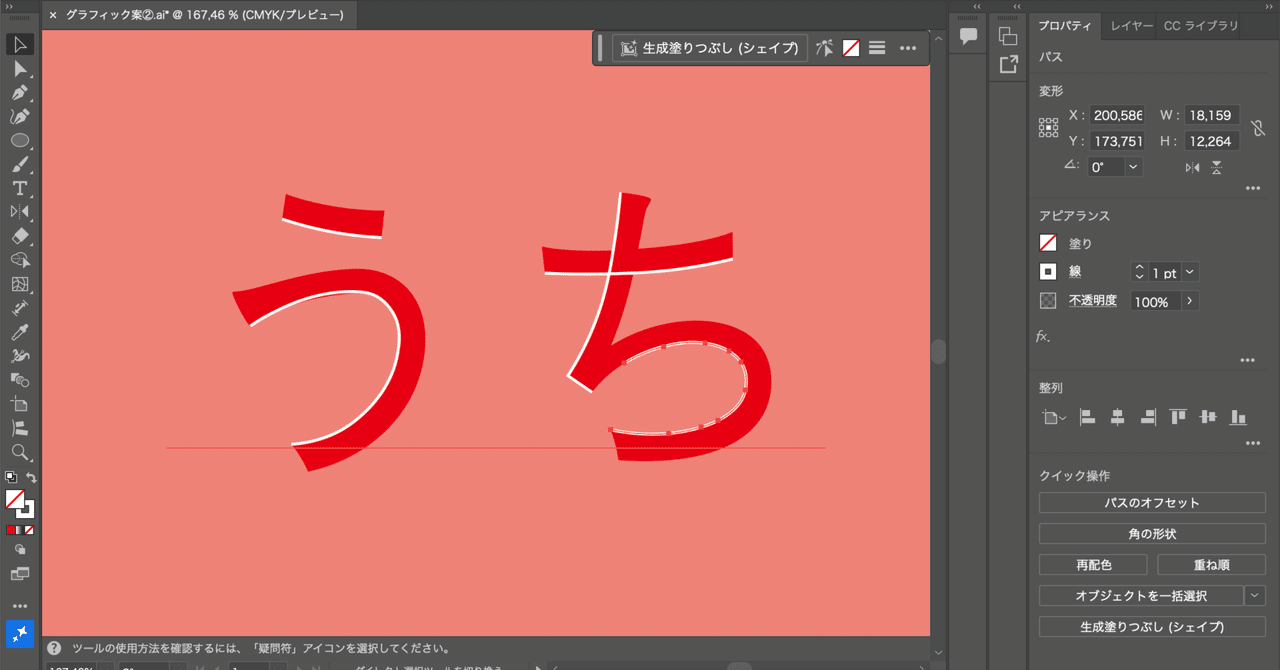The image size is (1280, 670).
Task: Toggle the W/H constrain proportions link
Action: (x=1258, y=128)
